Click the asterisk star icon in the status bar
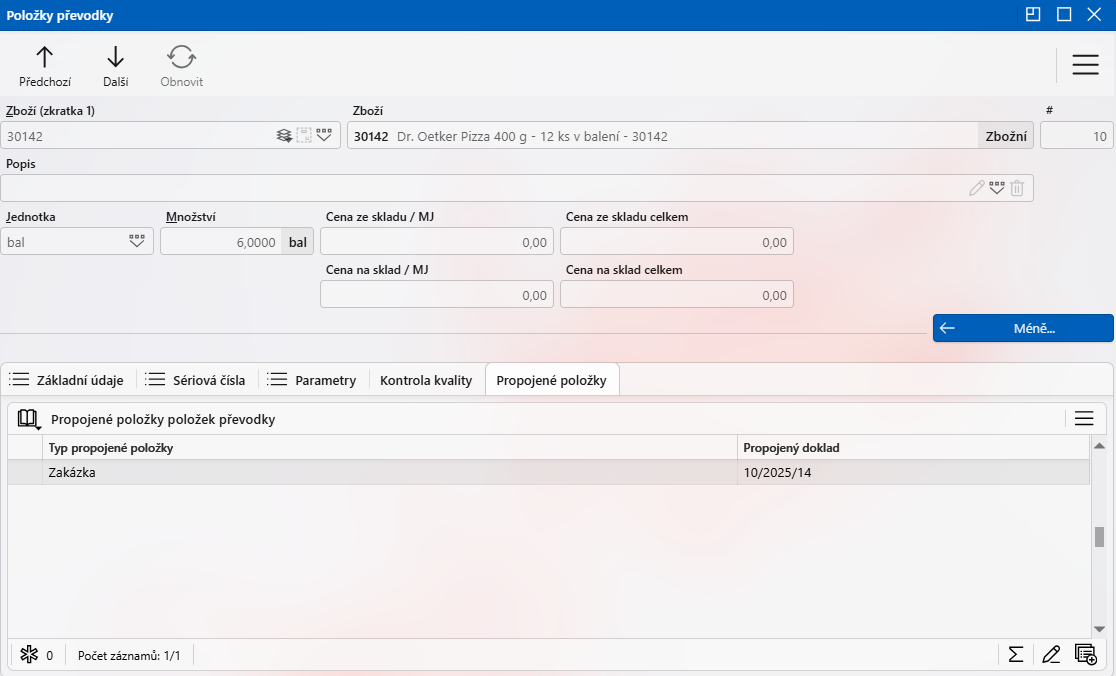Image resolution: width=1116 pixels, height=676 pixels. [29, 655]
